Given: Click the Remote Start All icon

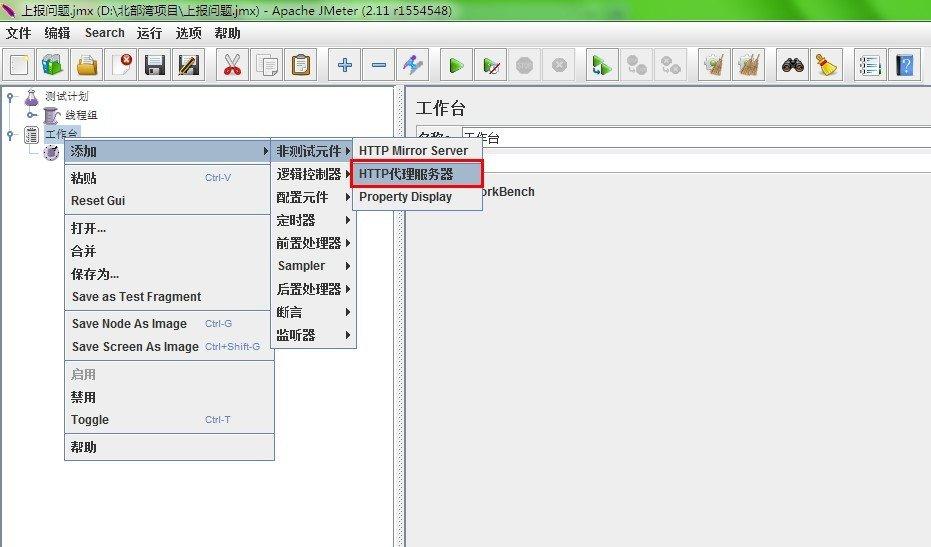Looking at the screenshot, I should click(602, 66).
